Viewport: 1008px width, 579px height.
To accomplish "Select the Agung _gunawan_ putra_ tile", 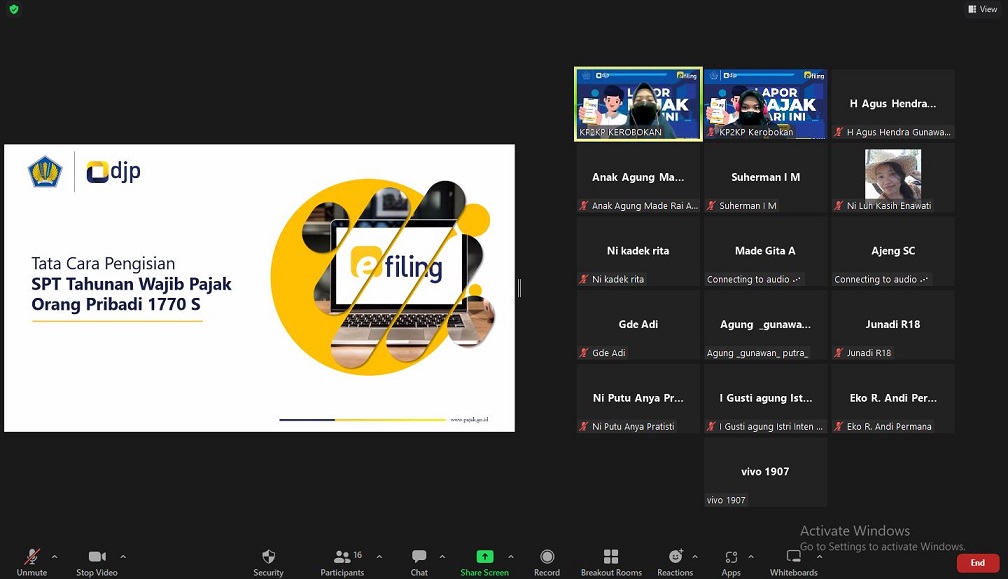I will click(765, 325).
